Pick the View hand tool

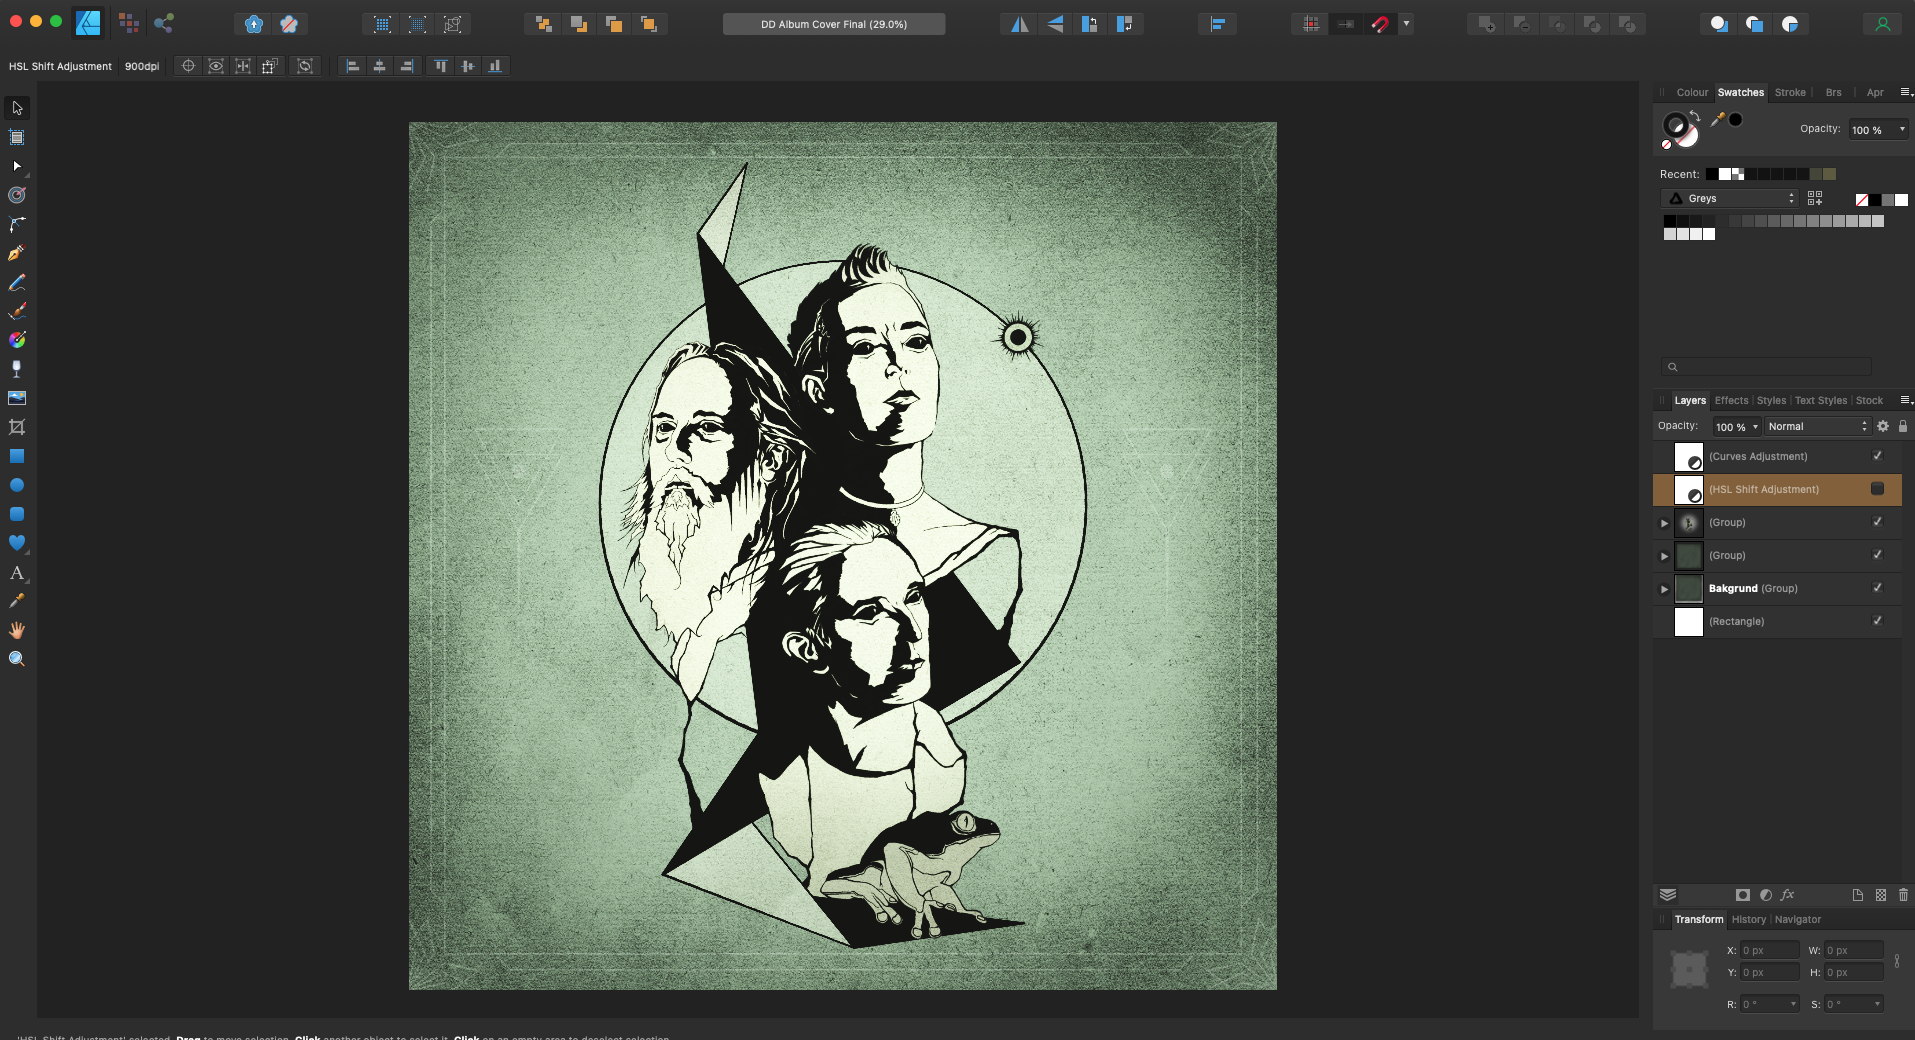(17, 630)
